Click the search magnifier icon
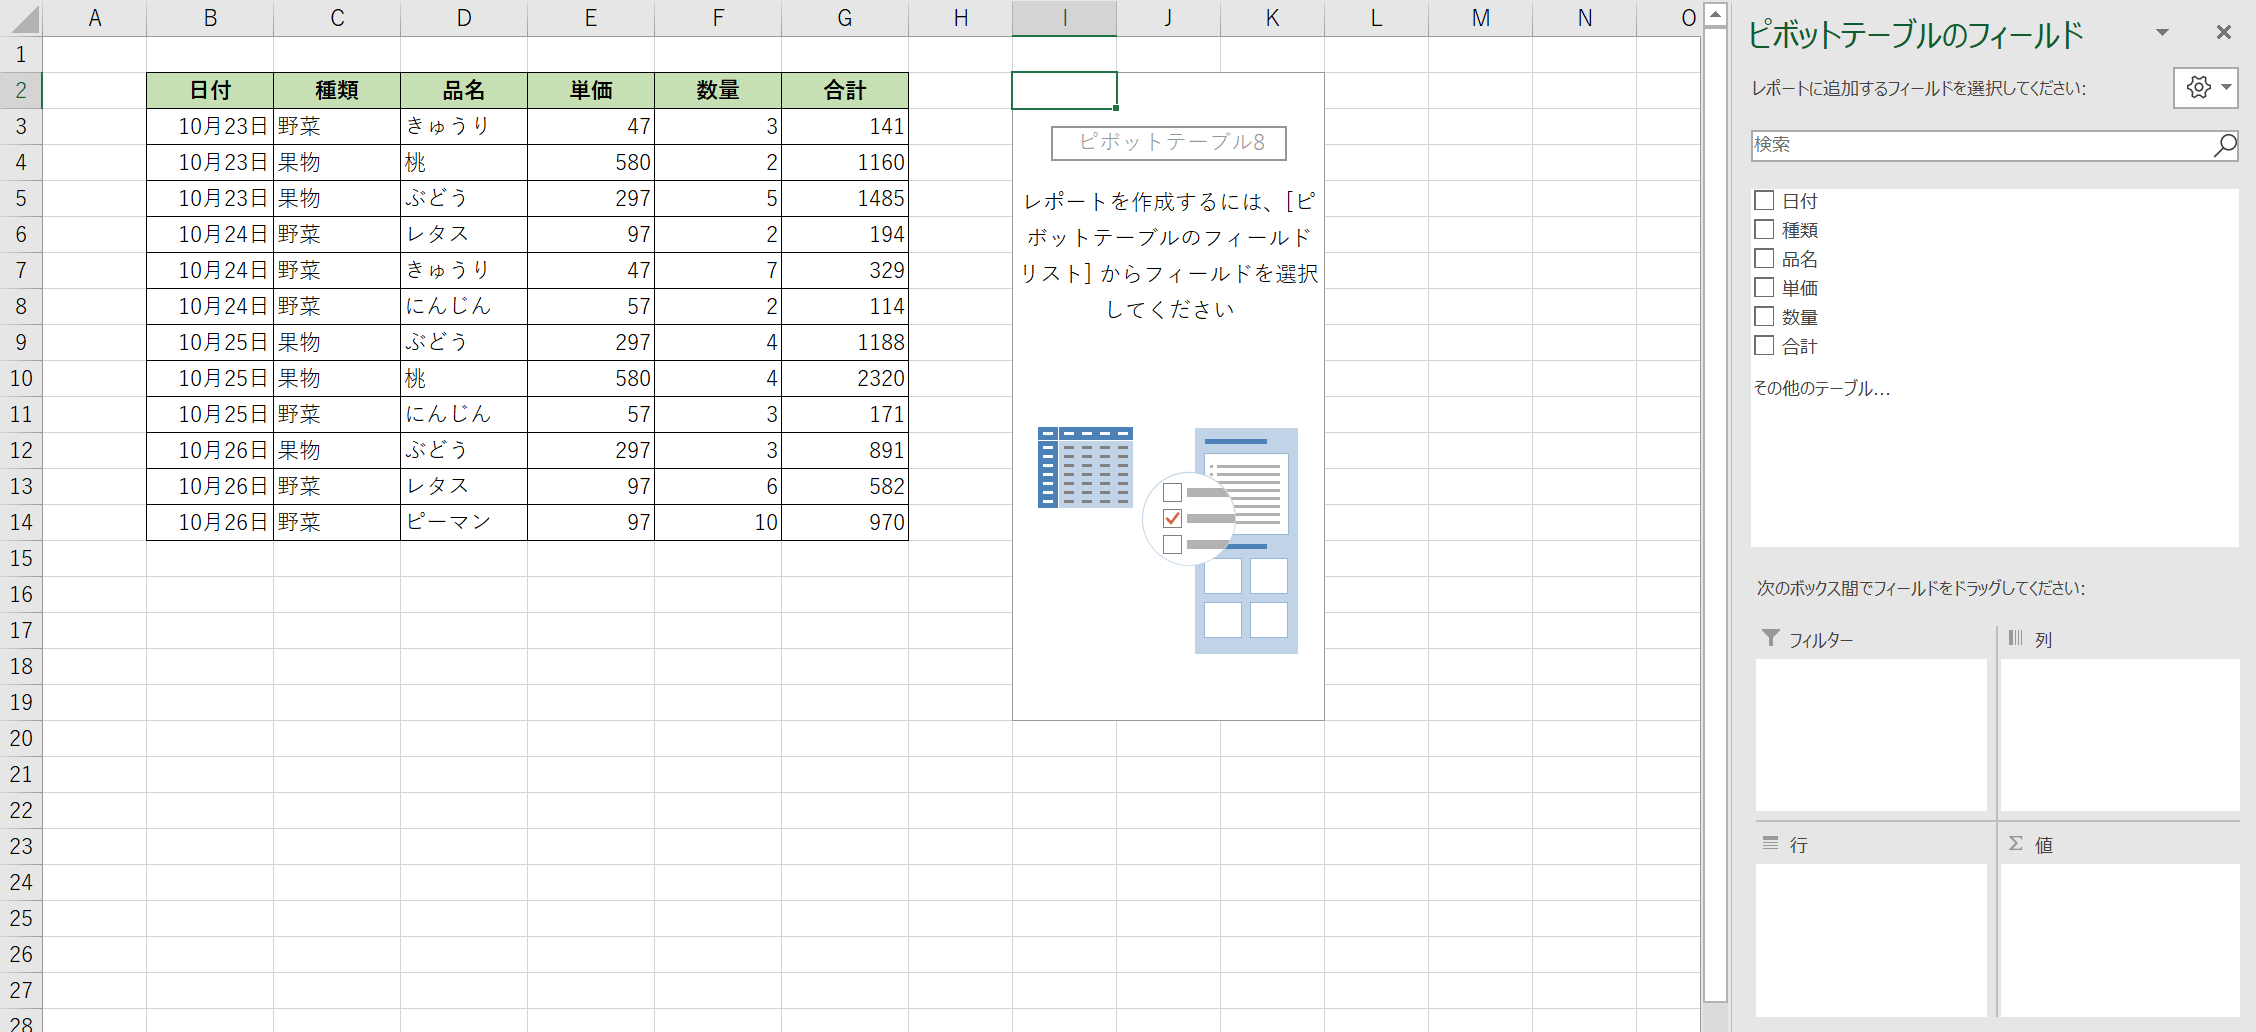Image resolution: width=2256 pixels, height=1032 pixels. pos(2224,145)
